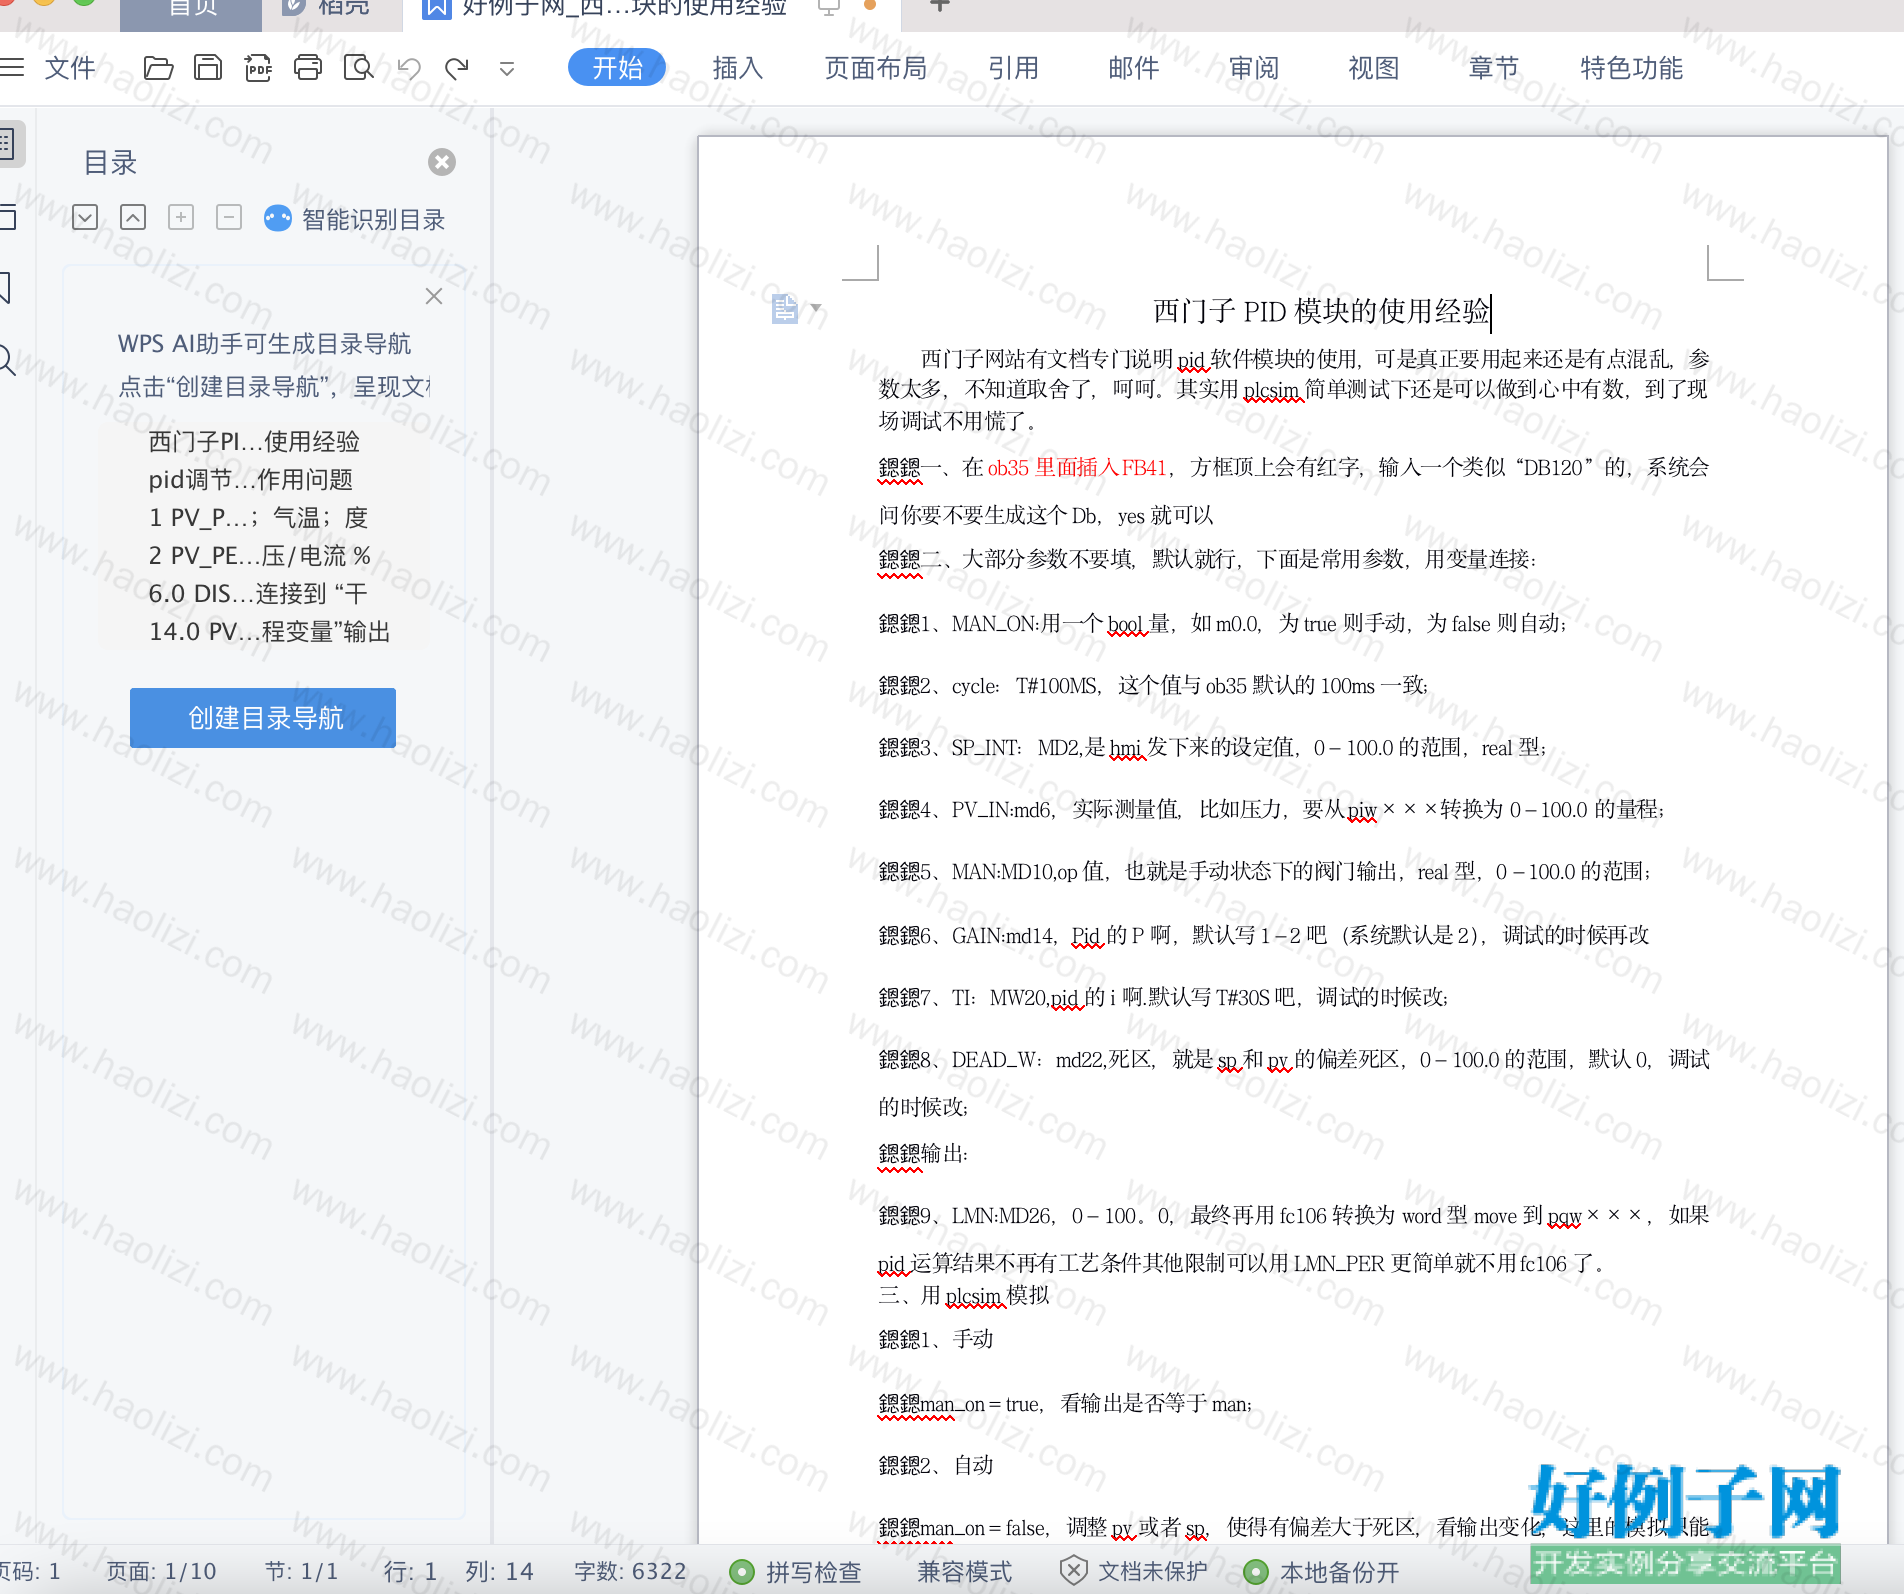Image resolution: width=1904 pixels, height=1594 pixels.
Task: Open the bookmark sidebar icon
Action: (6, 288)
